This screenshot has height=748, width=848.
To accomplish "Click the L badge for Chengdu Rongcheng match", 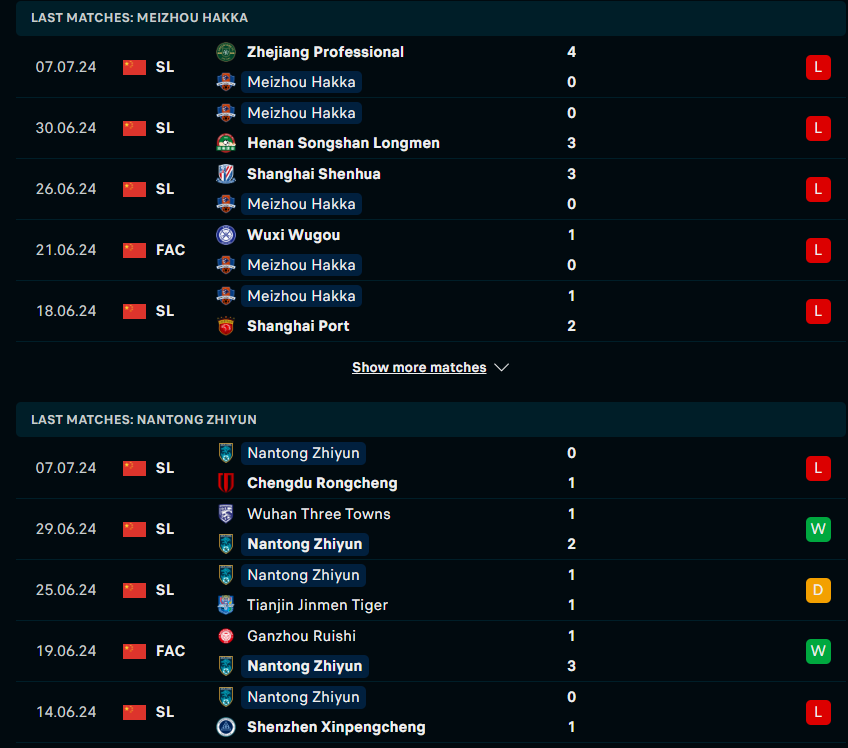I will coord(818,468).
